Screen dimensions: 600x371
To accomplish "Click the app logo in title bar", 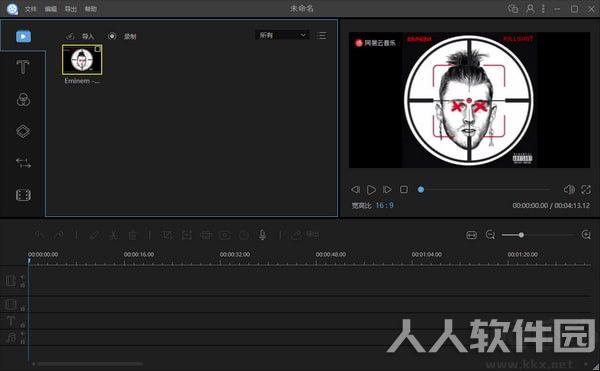I will pyautogui.click(x=12, y=8).
